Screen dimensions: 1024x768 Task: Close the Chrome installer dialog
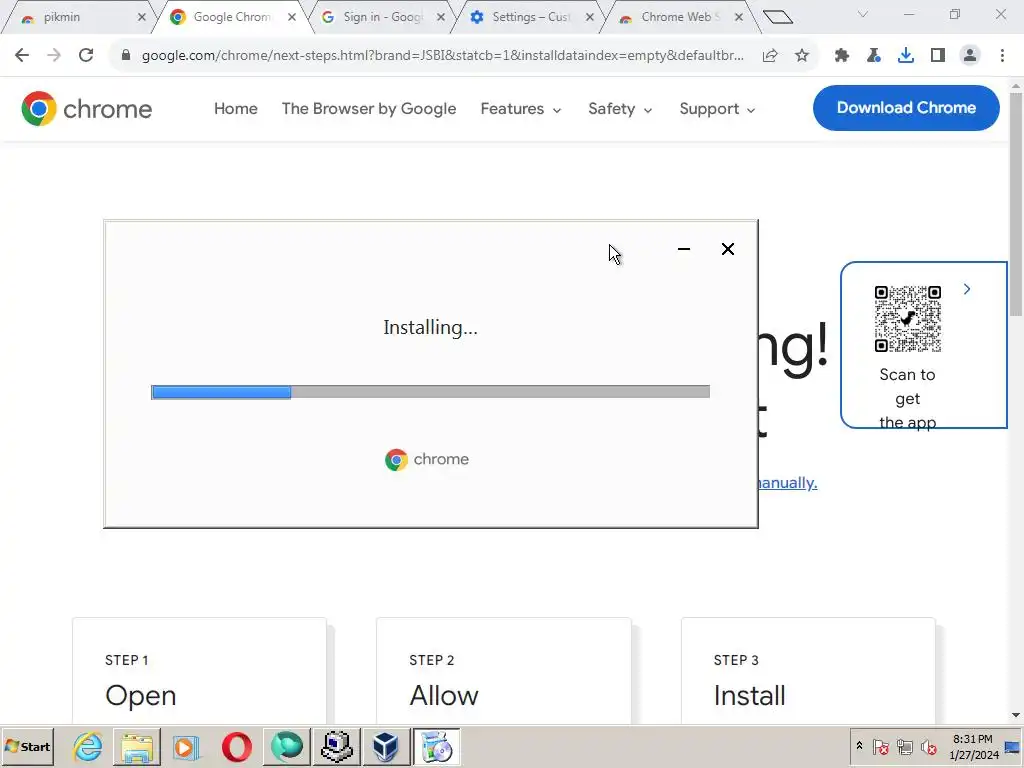728,249
